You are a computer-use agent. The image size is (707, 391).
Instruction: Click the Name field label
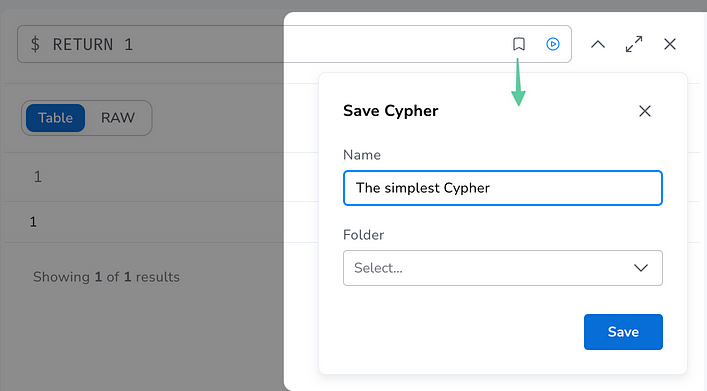pos(362,155)
